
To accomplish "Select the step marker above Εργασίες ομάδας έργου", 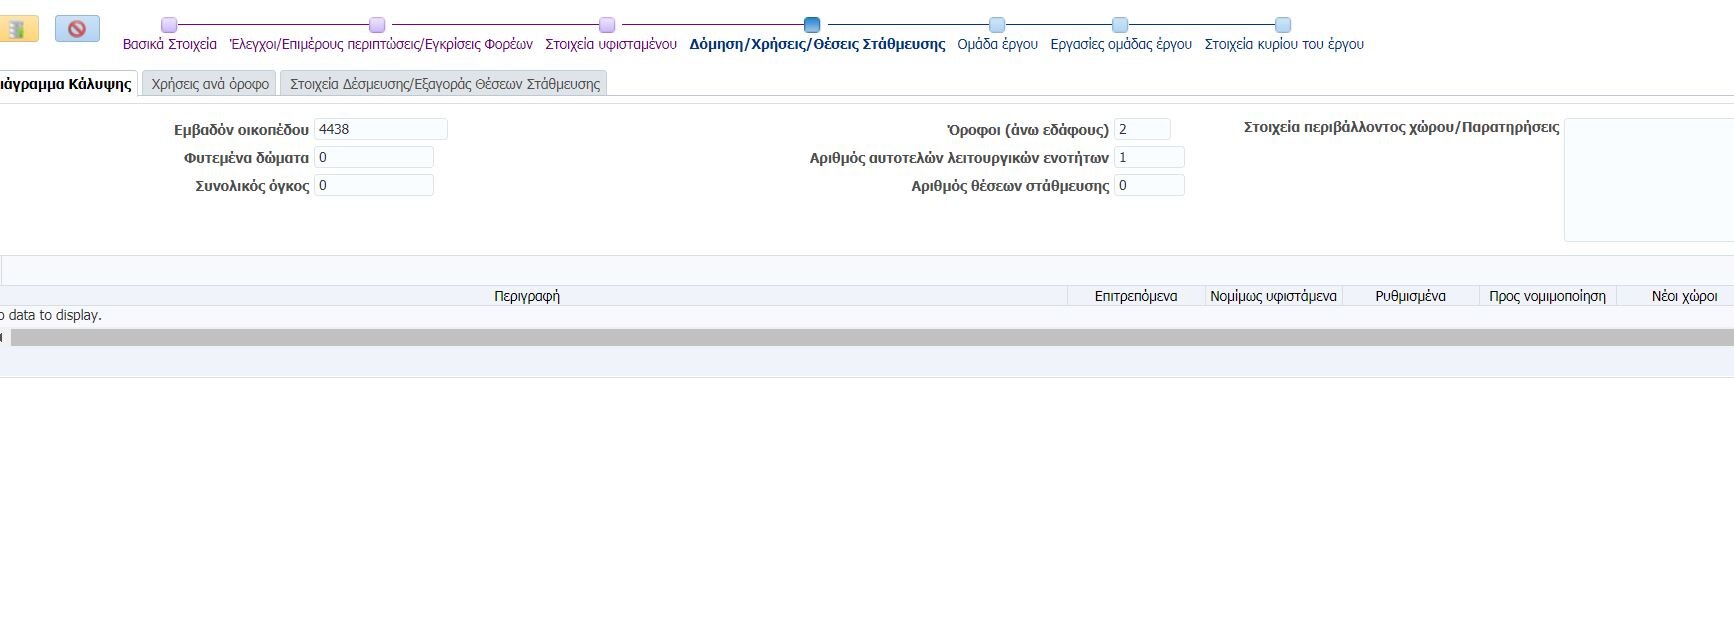I will pos(1120,25).
